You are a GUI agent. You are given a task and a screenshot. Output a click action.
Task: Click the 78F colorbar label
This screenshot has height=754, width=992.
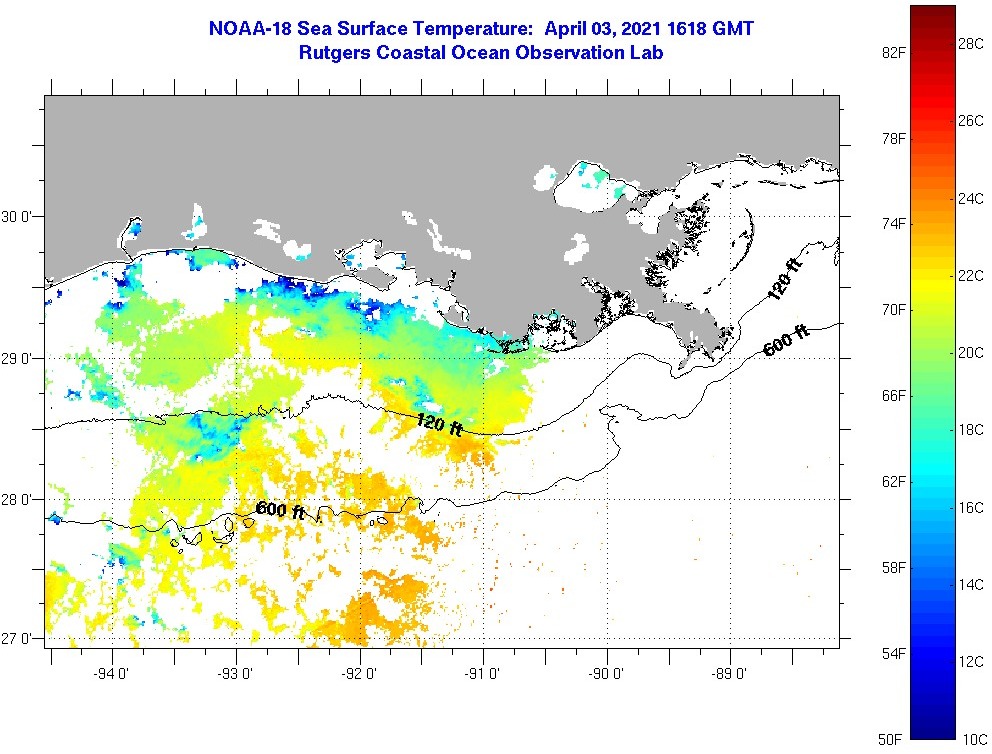pyautogui.click(x=893, y=138)
